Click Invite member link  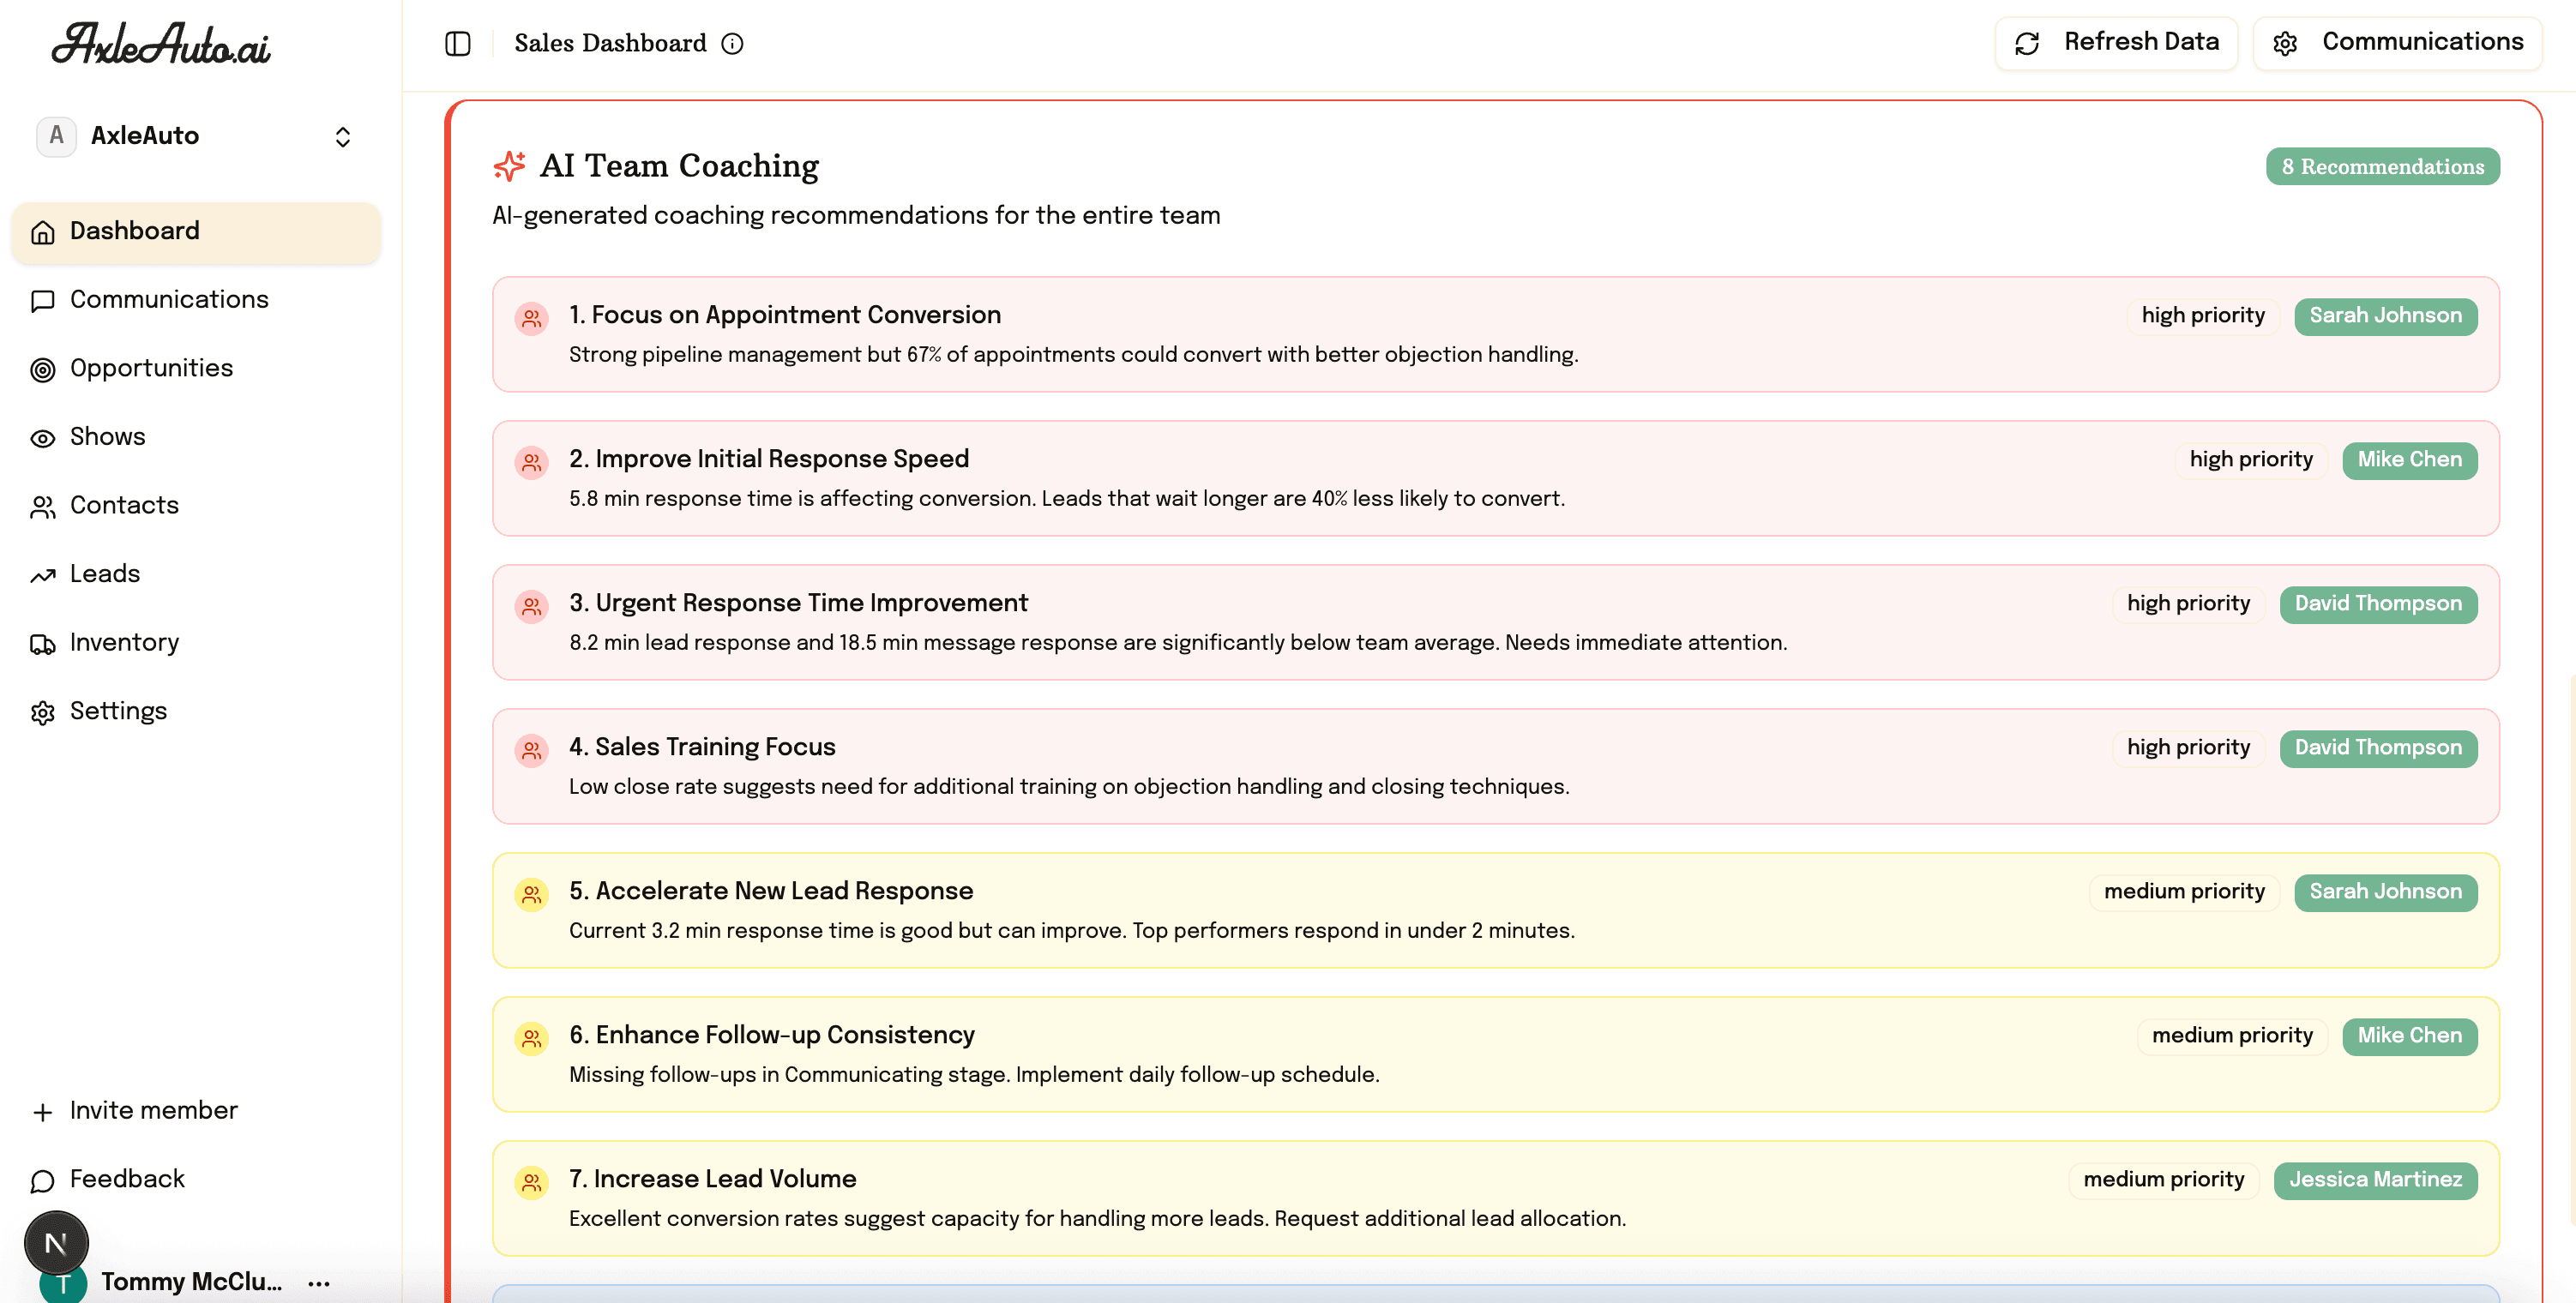tap(152, 1110)
